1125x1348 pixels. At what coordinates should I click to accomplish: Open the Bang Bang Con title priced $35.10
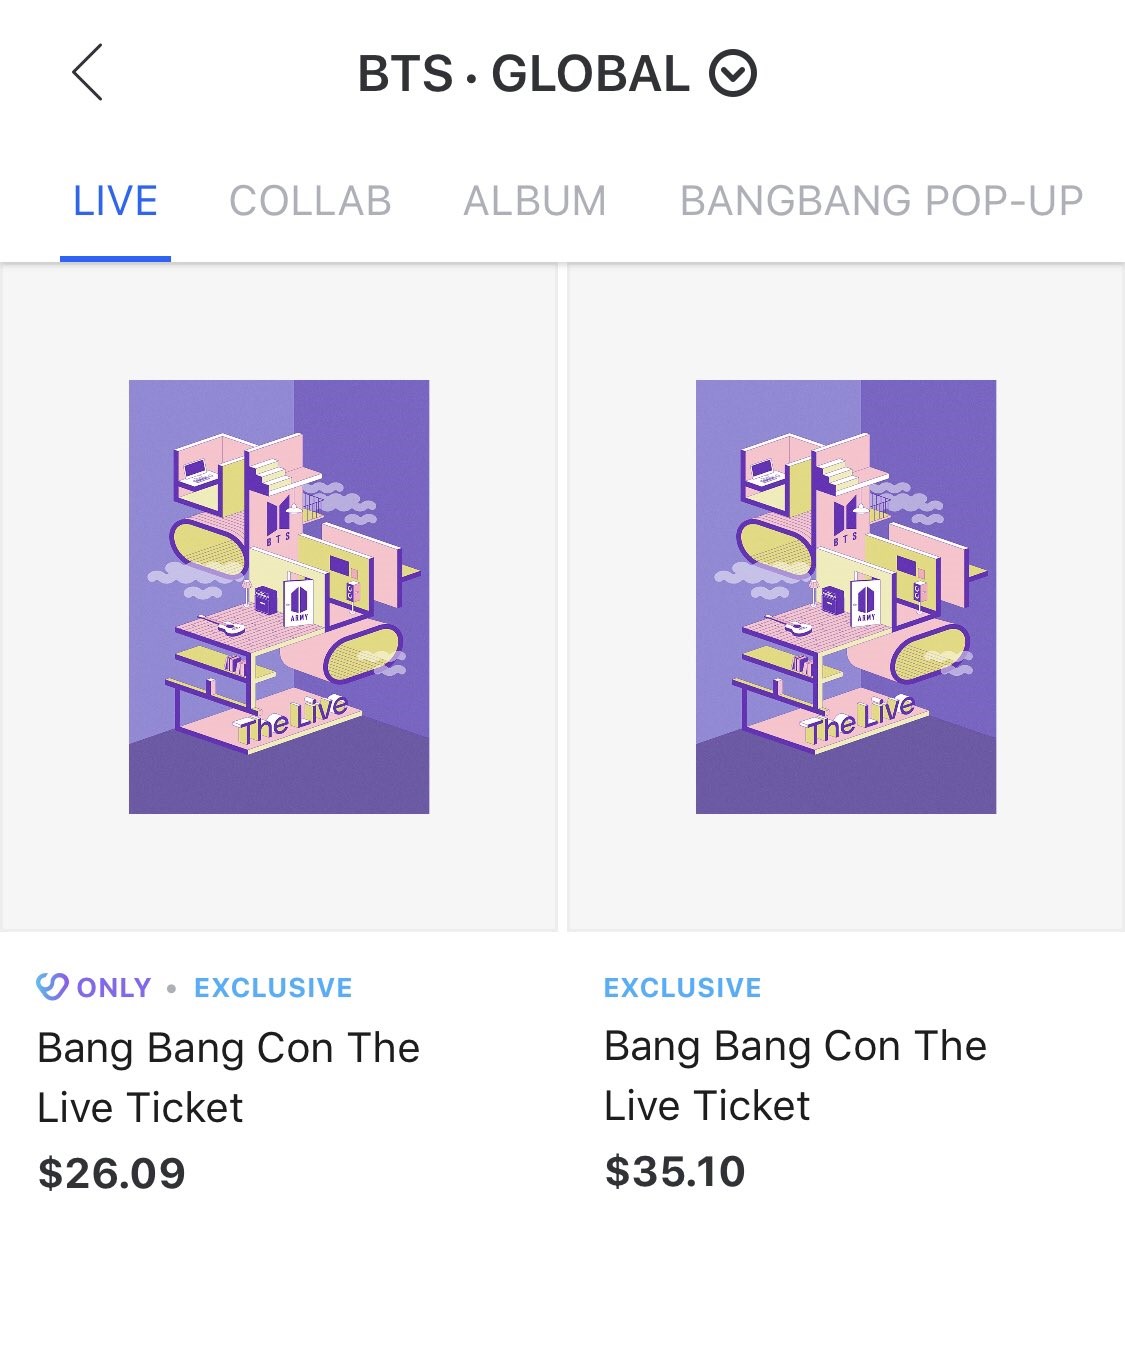coord(795,1075)
